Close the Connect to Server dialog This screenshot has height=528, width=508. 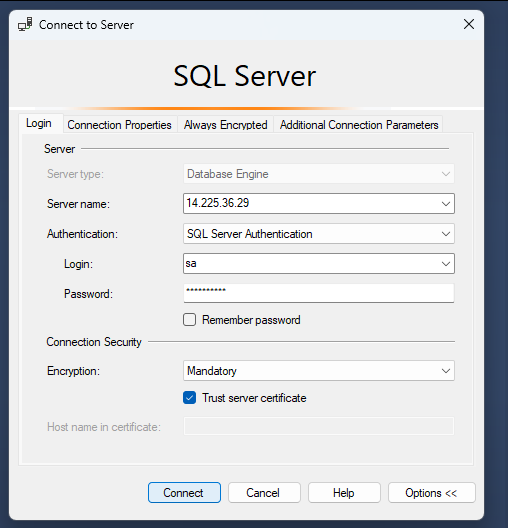pyautogui.click(x=469, y=24)
